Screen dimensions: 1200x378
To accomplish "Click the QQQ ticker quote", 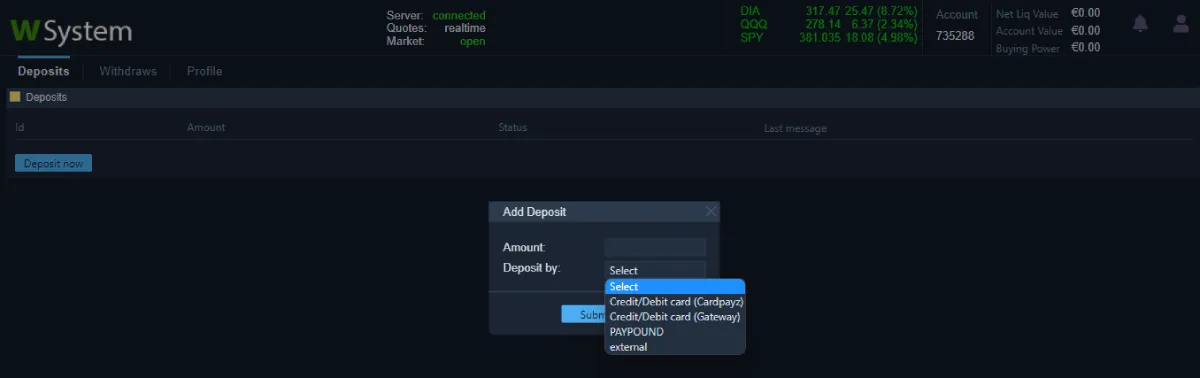I will [828, 24].
